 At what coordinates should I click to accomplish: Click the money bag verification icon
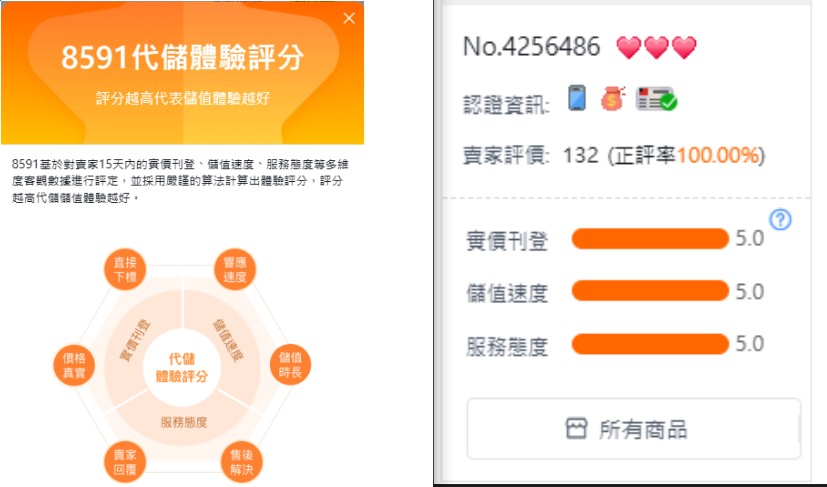click(x=612, y=98)
